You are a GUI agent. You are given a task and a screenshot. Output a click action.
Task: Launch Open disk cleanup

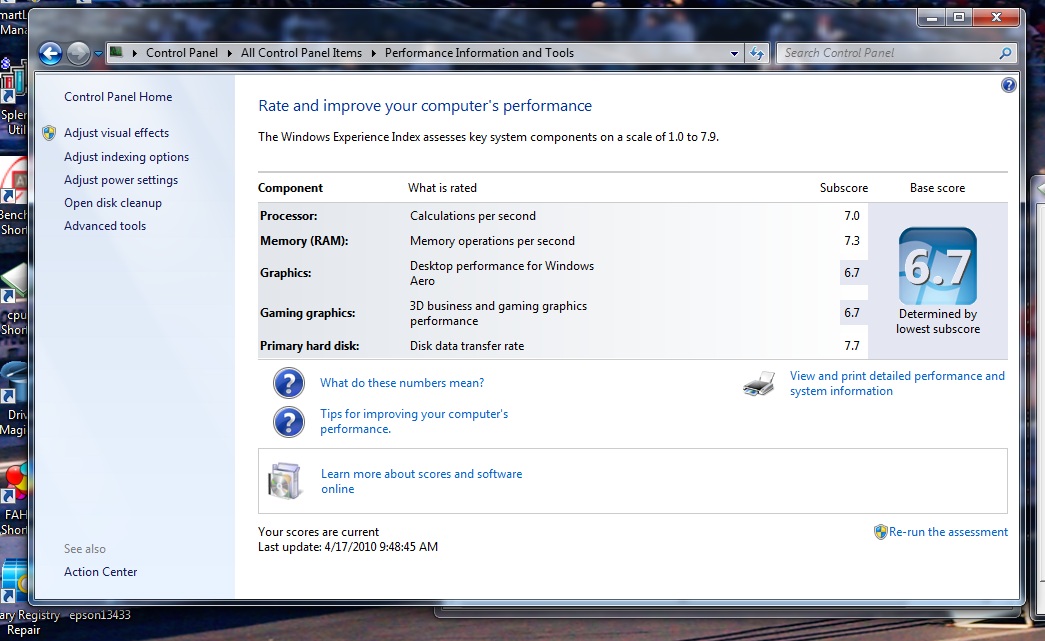pyautogui.click(x=113, y=203)
